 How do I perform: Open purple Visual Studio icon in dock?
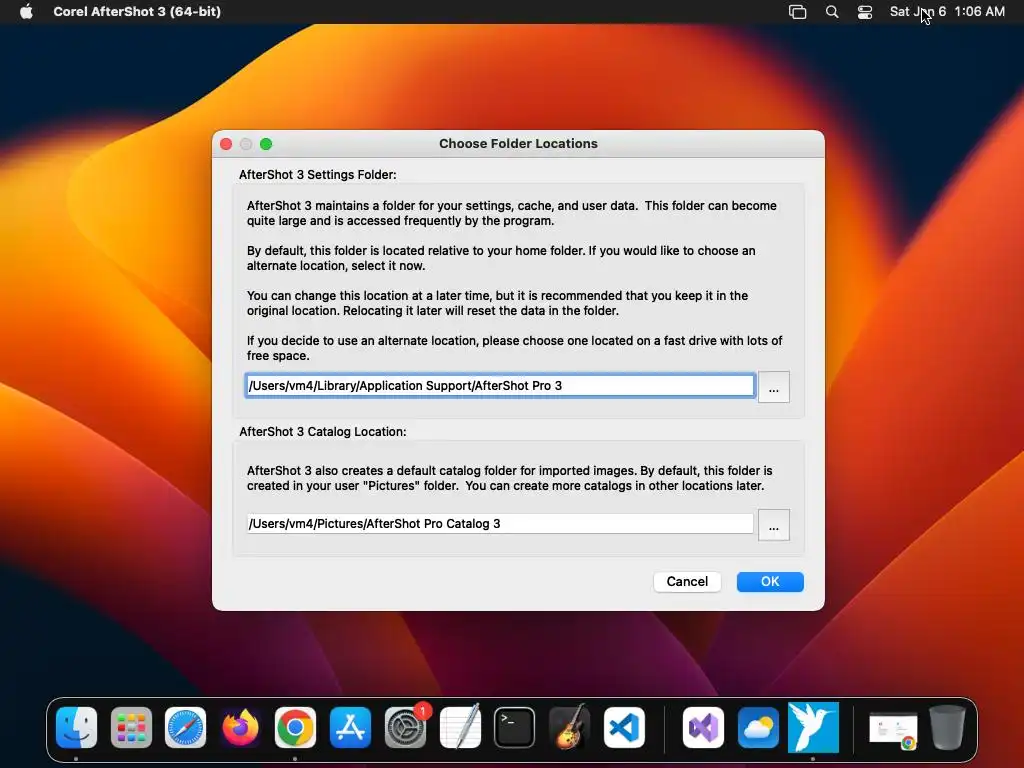pos(703,727)
